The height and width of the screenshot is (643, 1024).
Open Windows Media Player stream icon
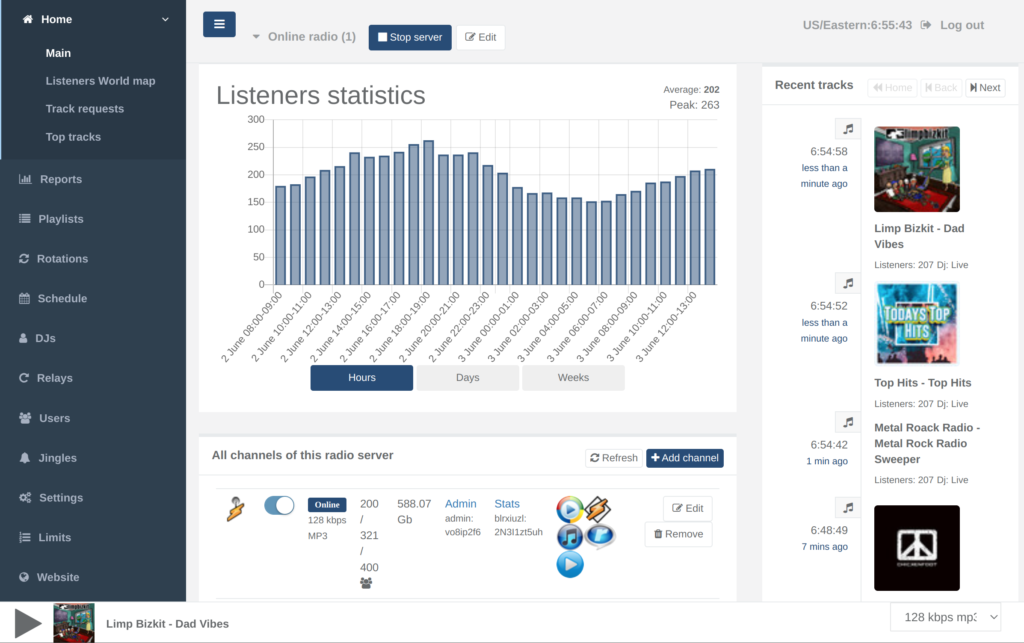pos(569,509)
